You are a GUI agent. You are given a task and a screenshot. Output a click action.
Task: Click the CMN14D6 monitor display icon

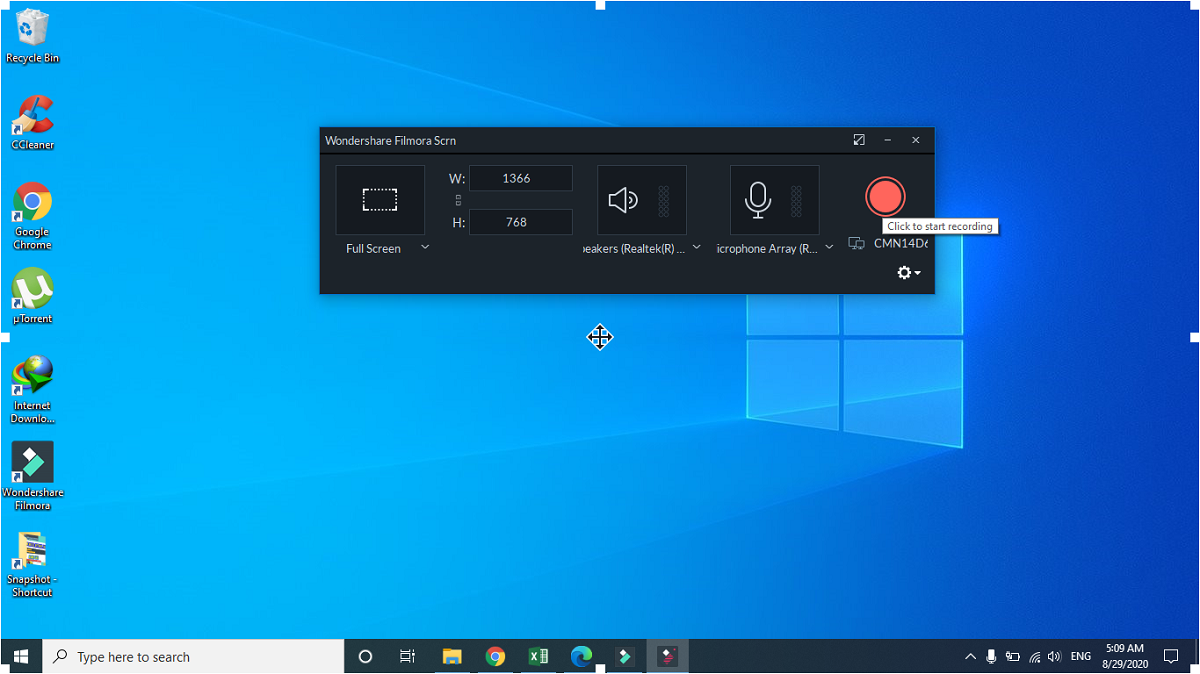(856, 243)
